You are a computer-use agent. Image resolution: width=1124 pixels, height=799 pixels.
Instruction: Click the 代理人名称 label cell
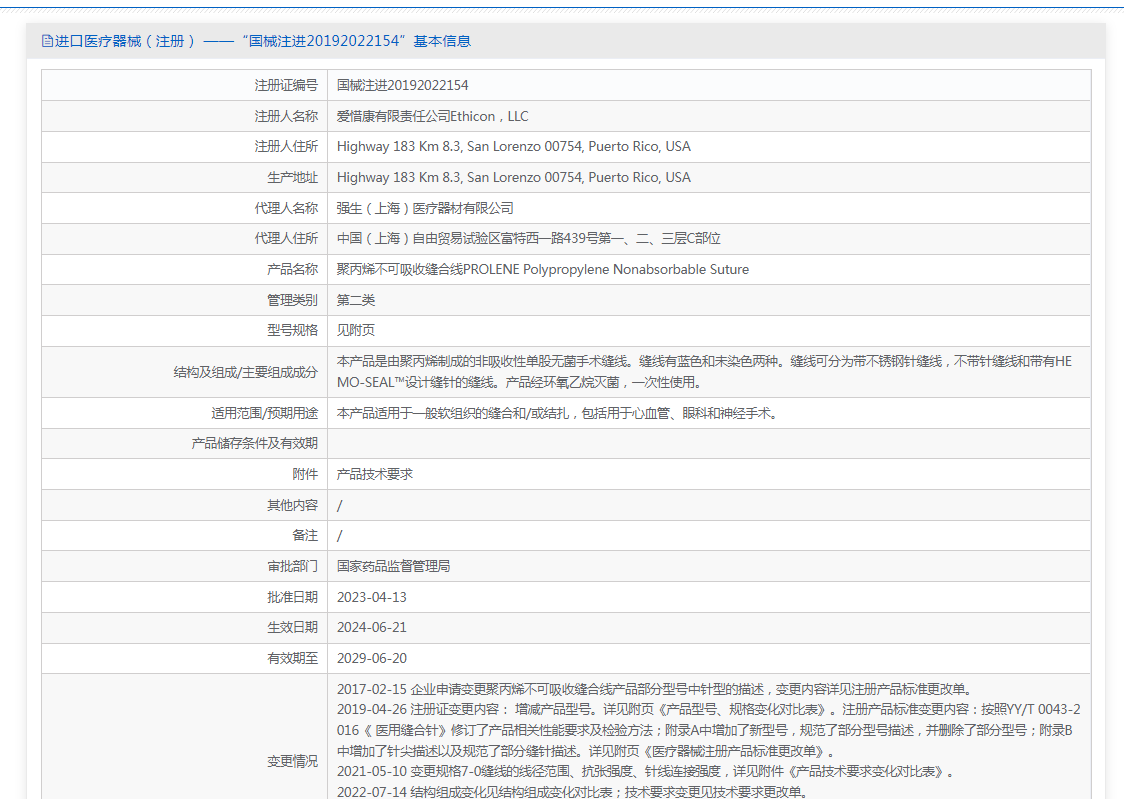pyautogui.click(x=185, y=209)
